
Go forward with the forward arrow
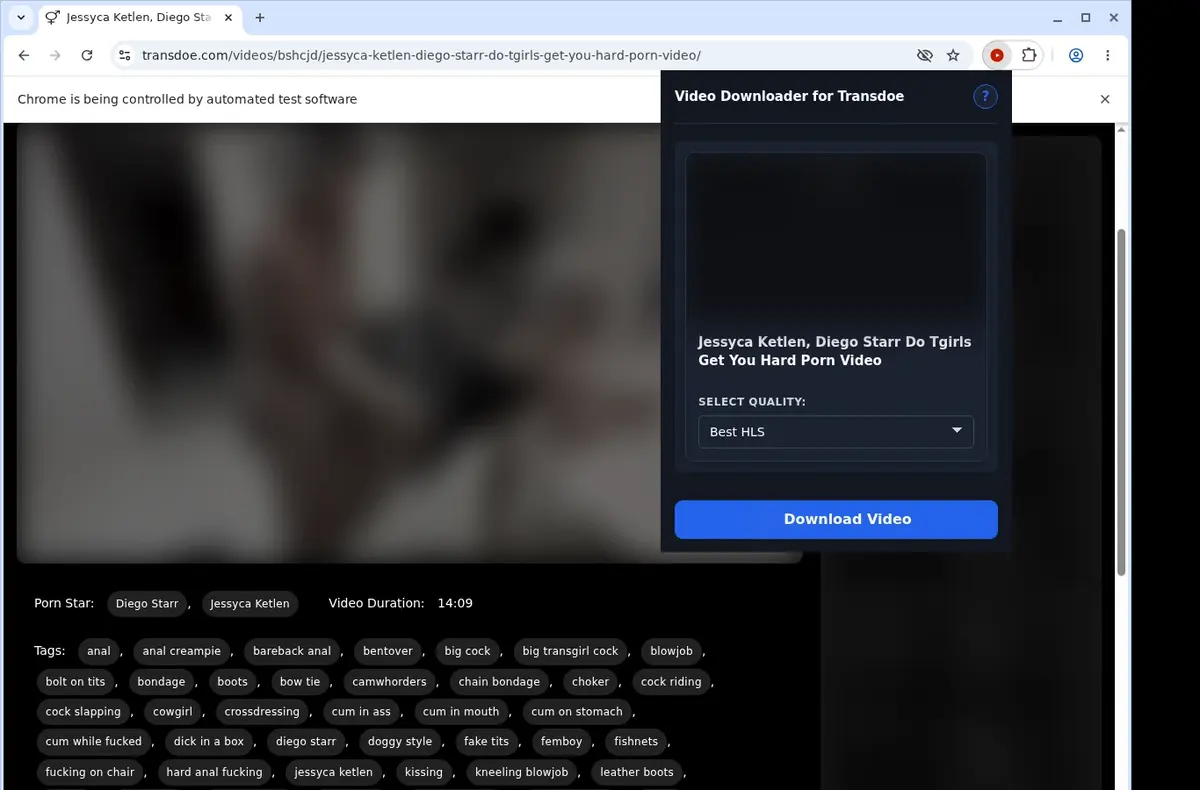[55, 56]
